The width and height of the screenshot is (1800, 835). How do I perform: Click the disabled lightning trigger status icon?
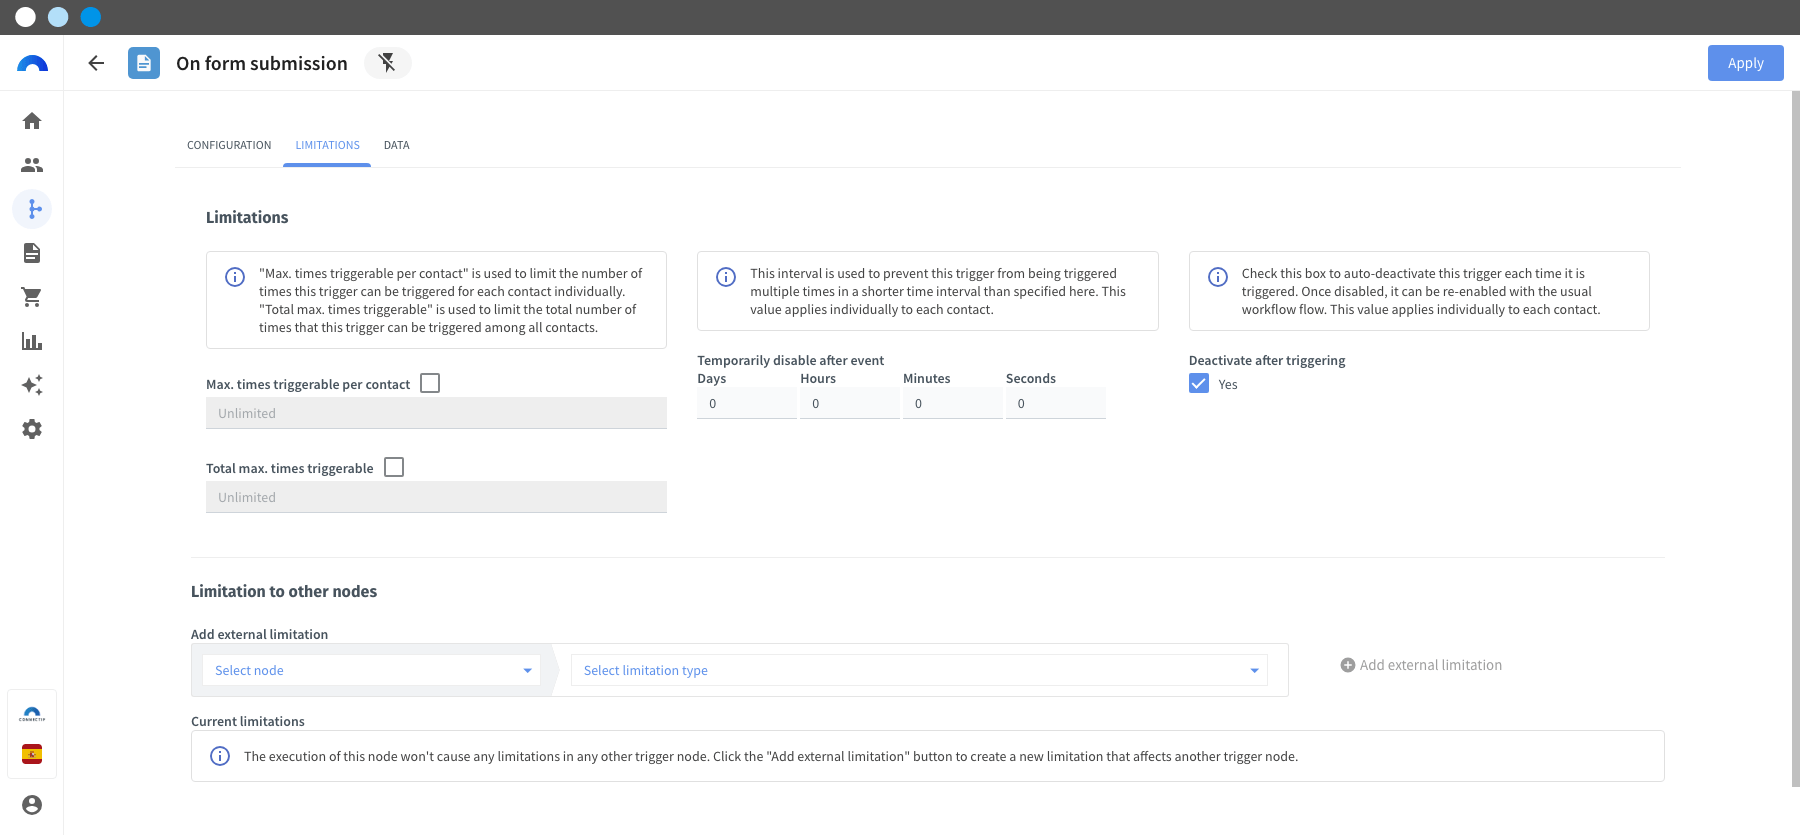click(x=388, y=63)
